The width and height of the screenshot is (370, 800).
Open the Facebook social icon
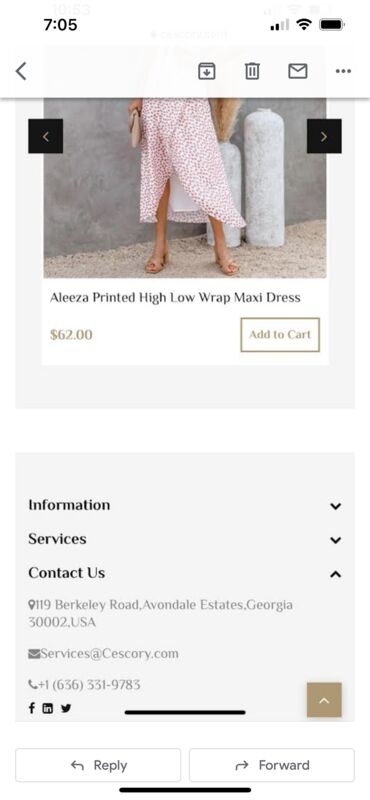[x=32, y=708]
